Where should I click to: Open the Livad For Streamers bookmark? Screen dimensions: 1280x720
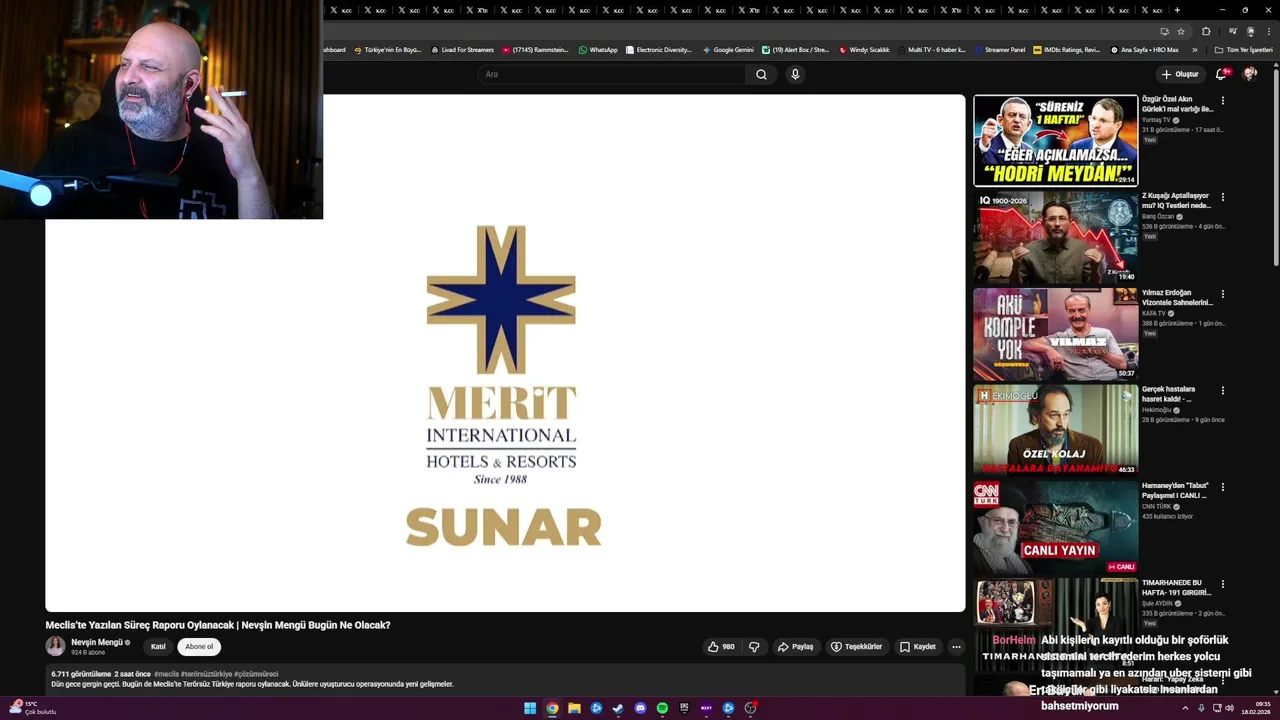(x=462, y=49)
